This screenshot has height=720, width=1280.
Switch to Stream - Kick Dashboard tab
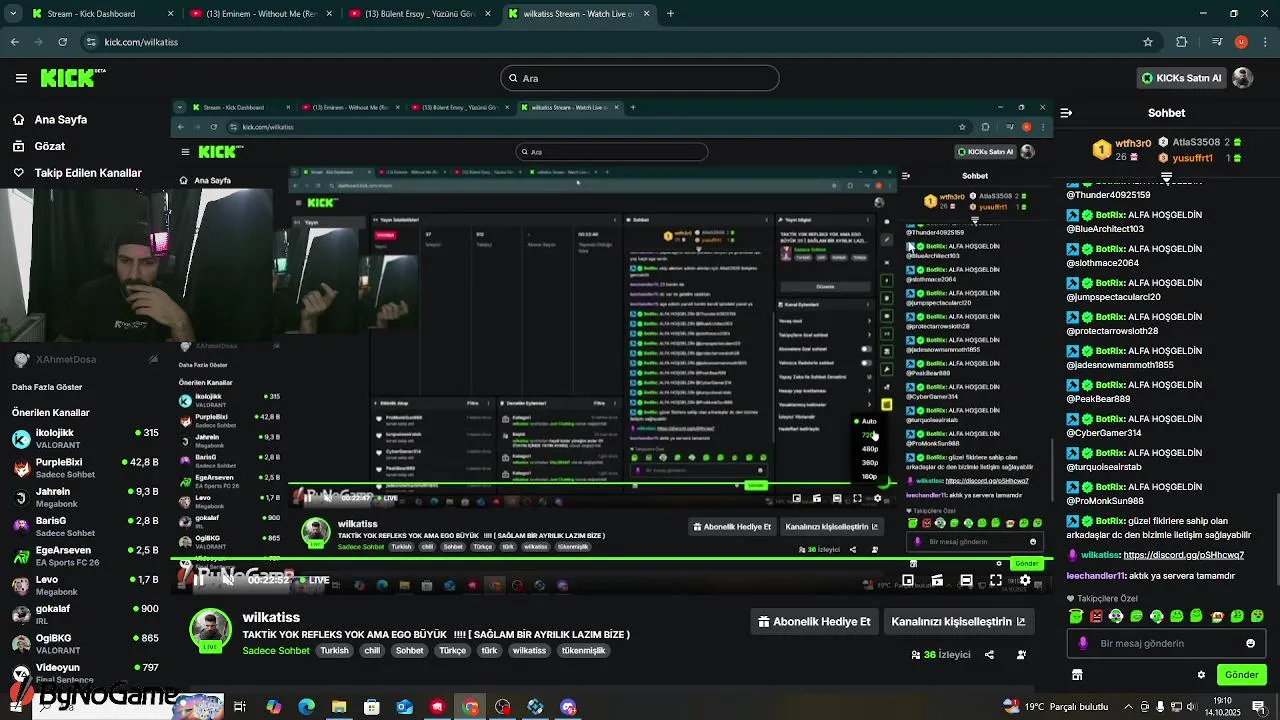click(x=101, y=14)
